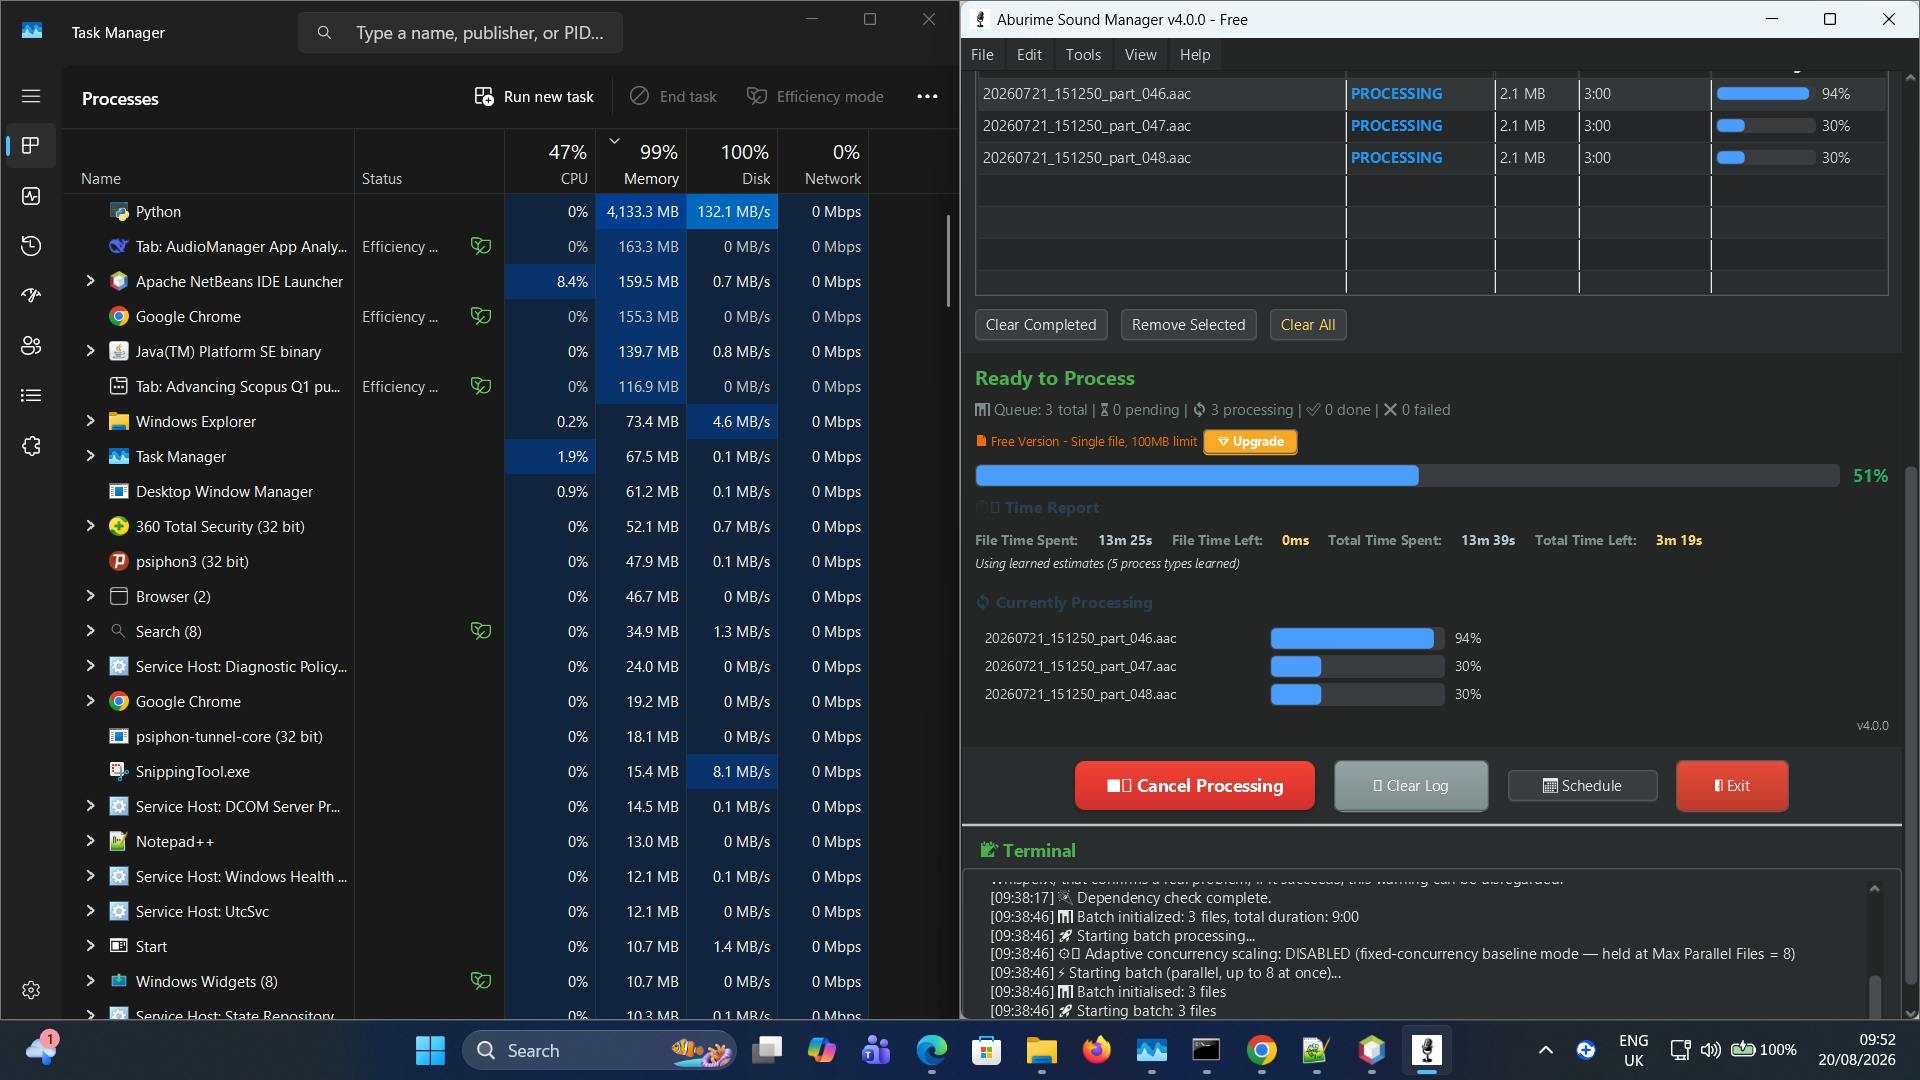Click the orange Upgrade button
The image size is (1920, 1080).
(1250, 442)
